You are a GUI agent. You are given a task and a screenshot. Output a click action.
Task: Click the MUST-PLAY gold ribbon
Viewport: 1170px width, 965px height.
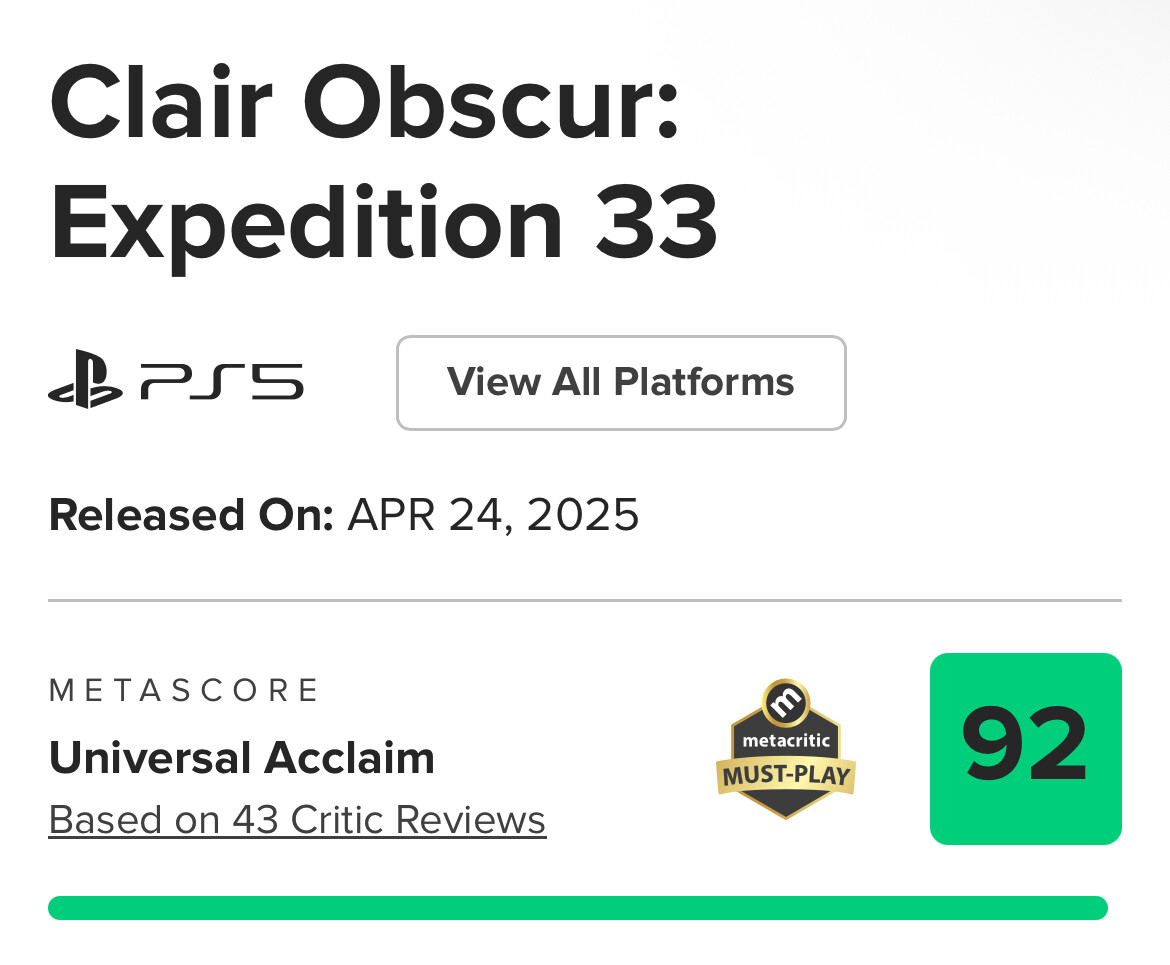[x=786, y=774]
